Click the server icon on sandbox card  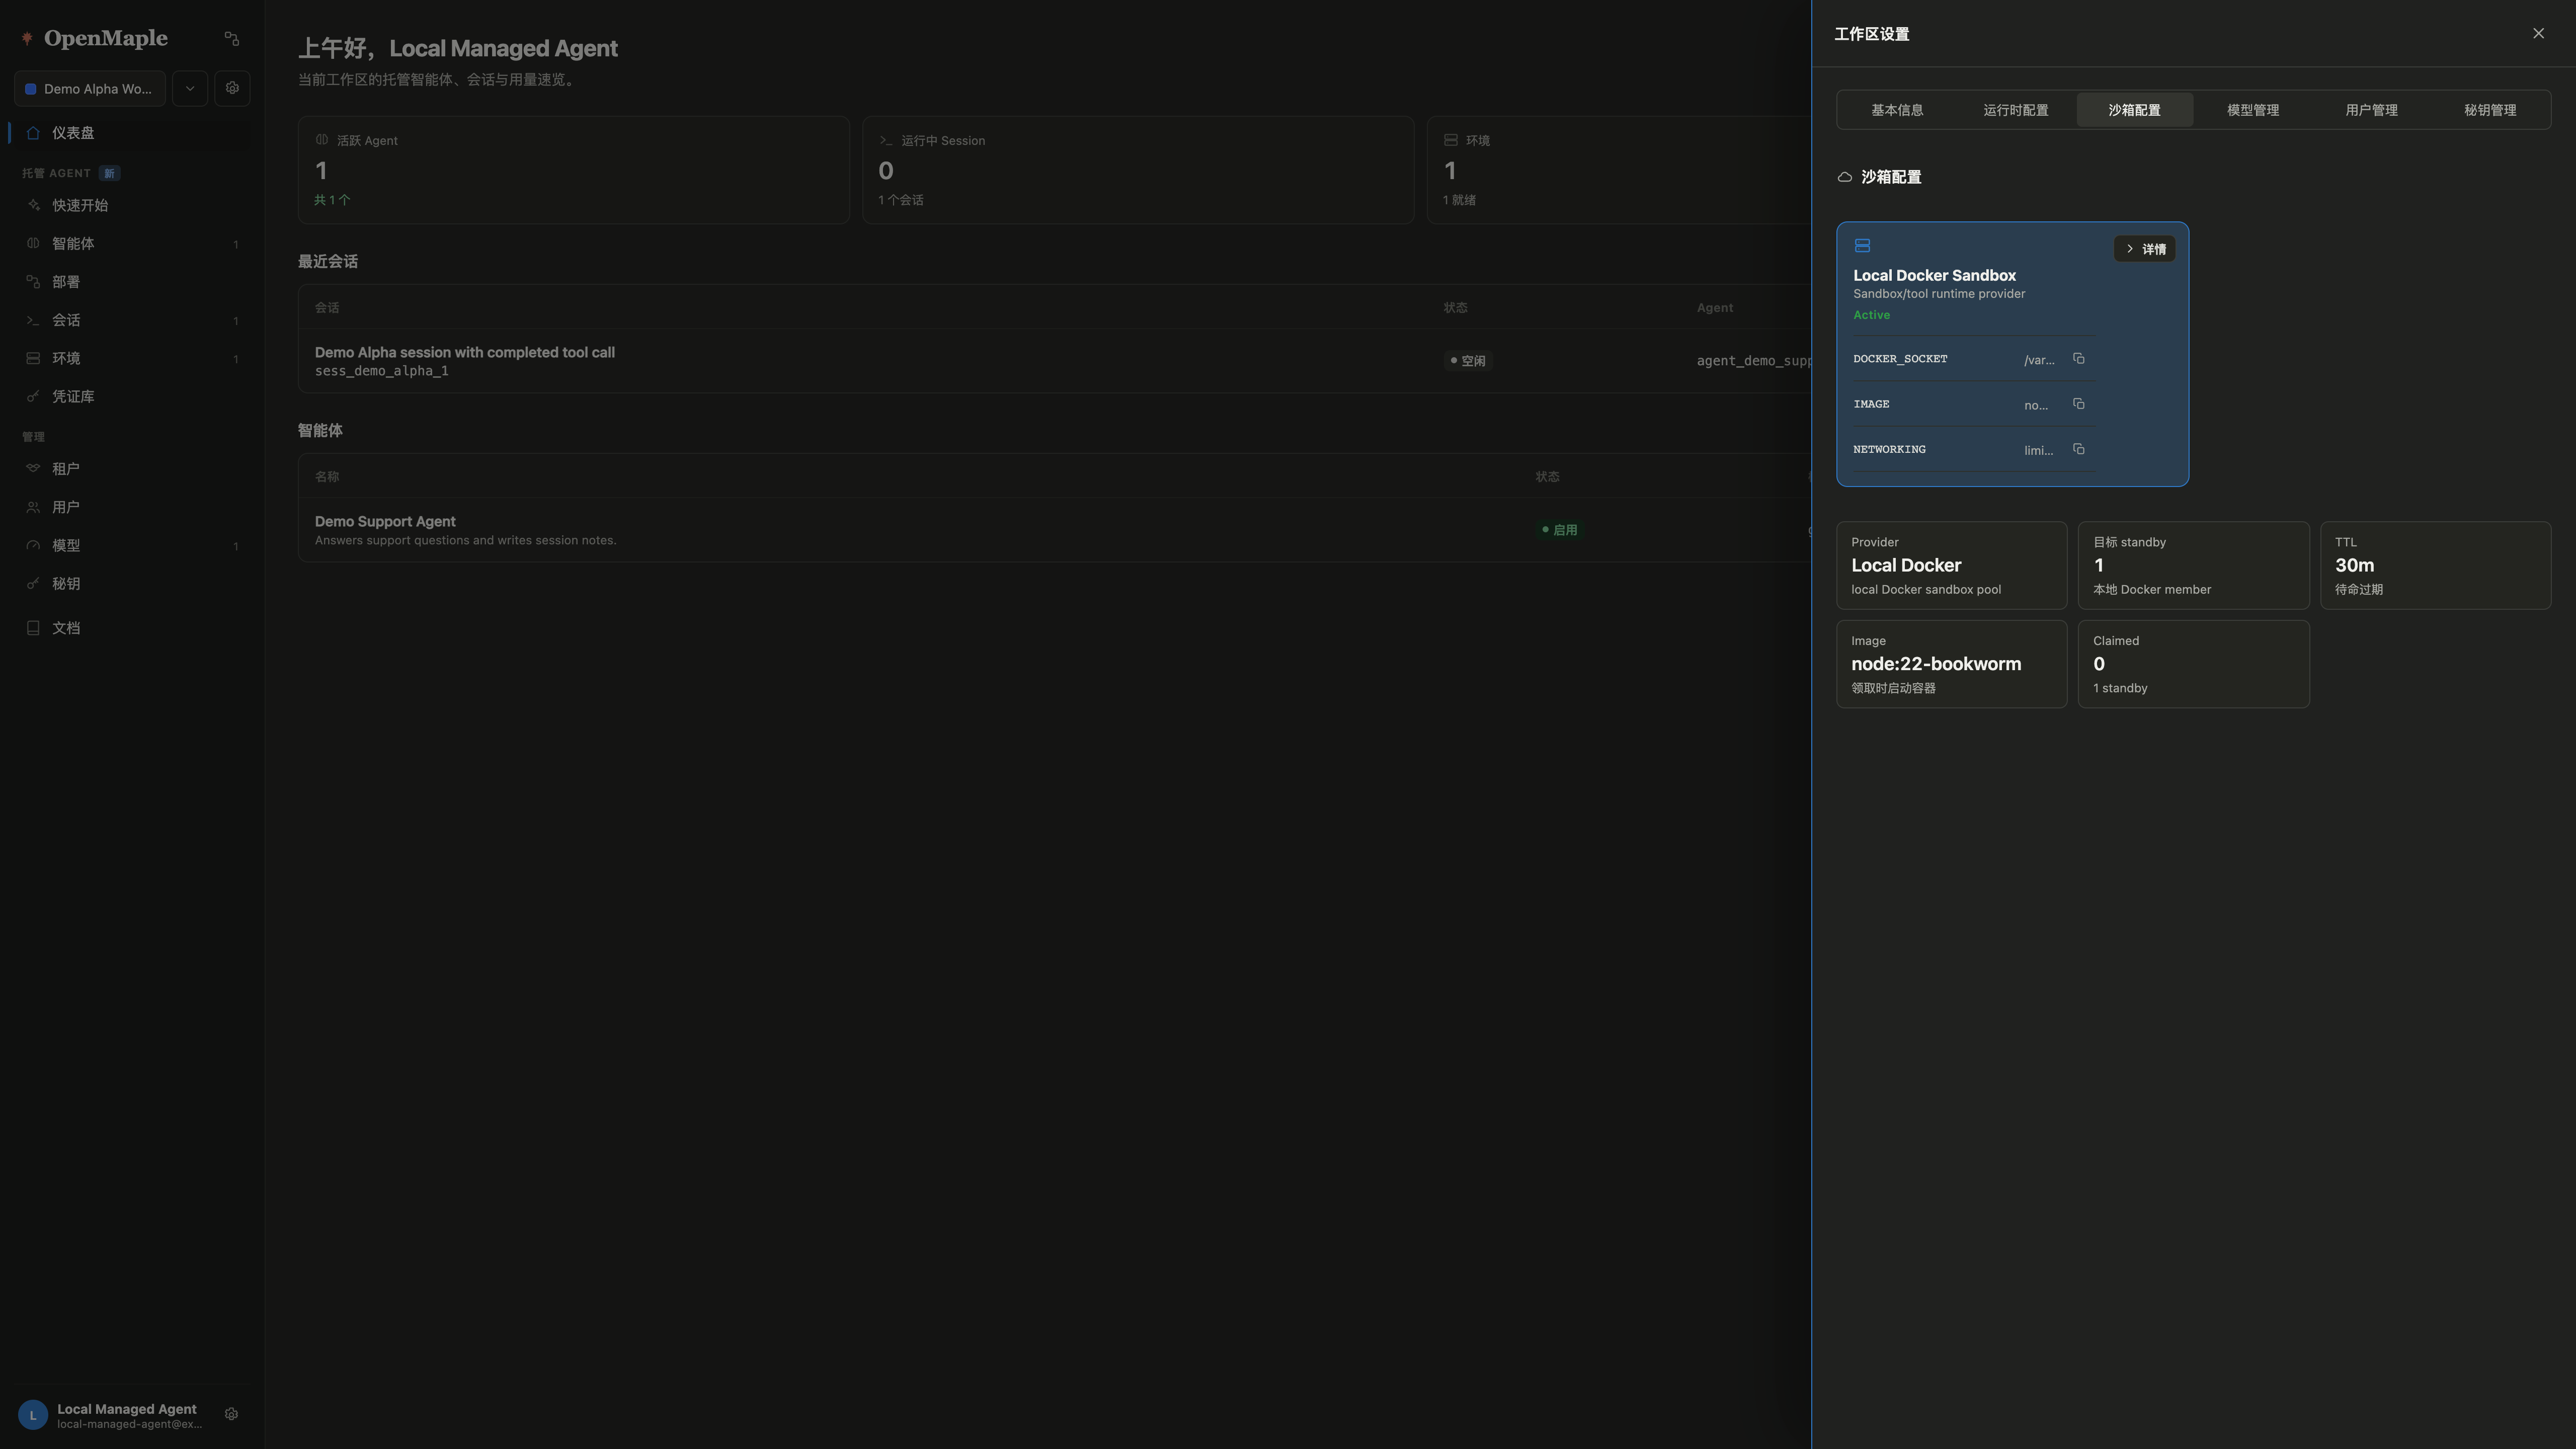[1862, 246]
